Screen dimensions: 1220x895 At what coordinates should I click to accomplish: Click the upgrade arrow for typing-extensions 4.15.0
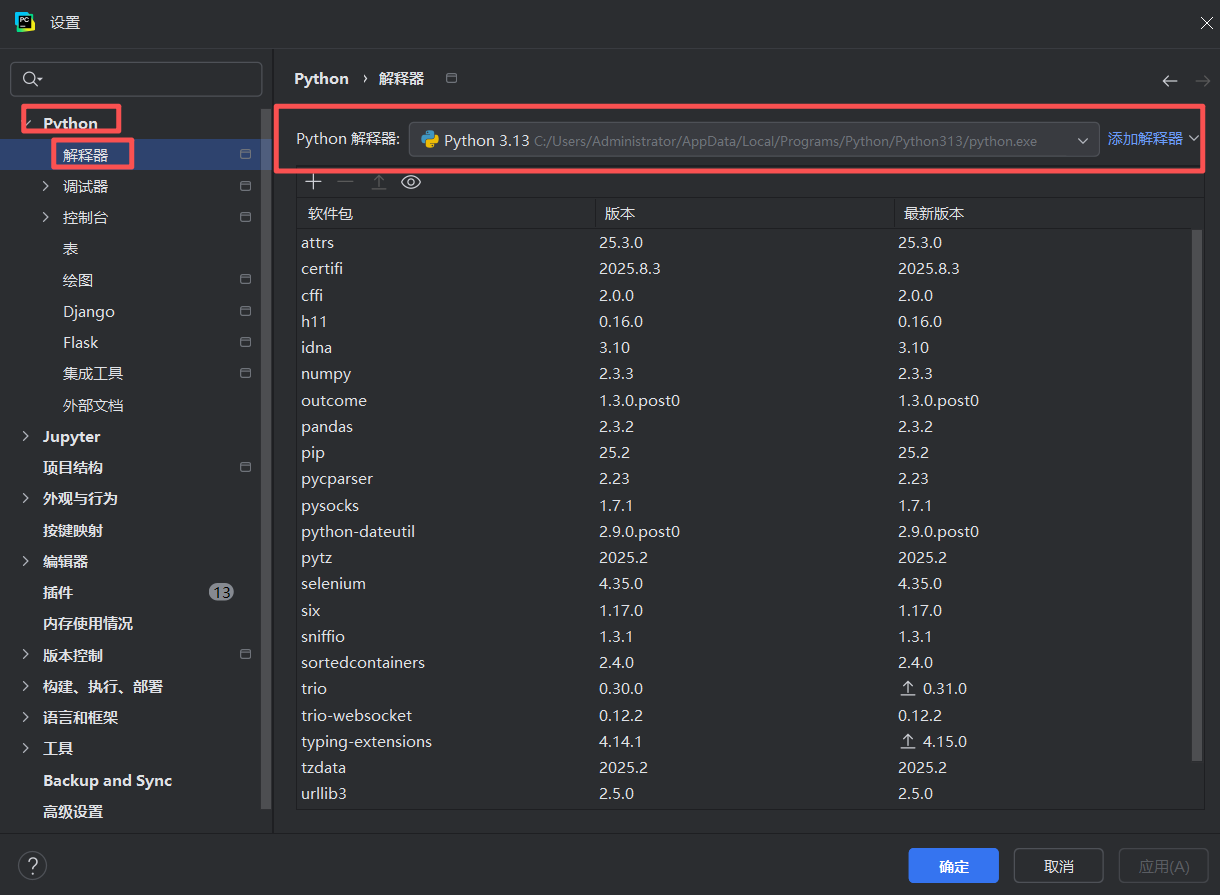click(x=908, y=742)
